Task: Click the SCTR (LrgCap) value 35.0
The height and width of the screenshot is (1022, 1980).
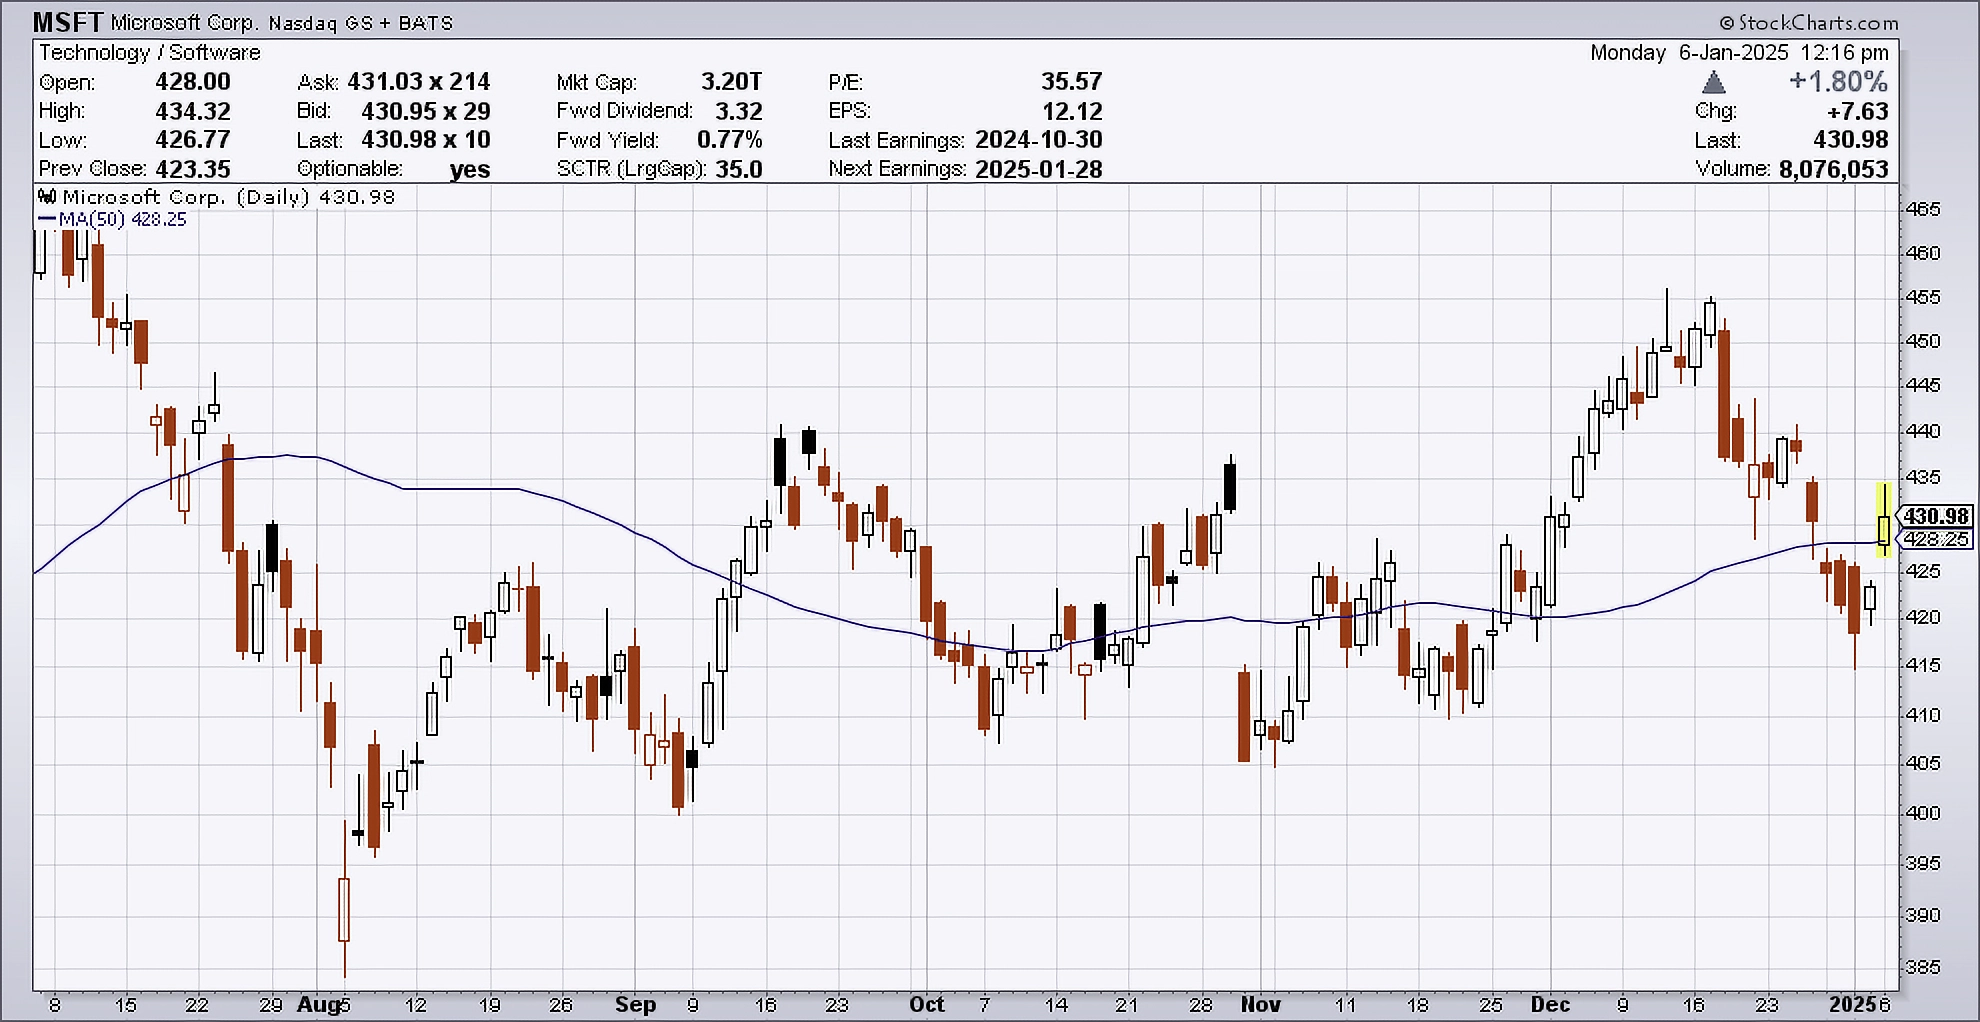Action: click(x=739, y=168)
